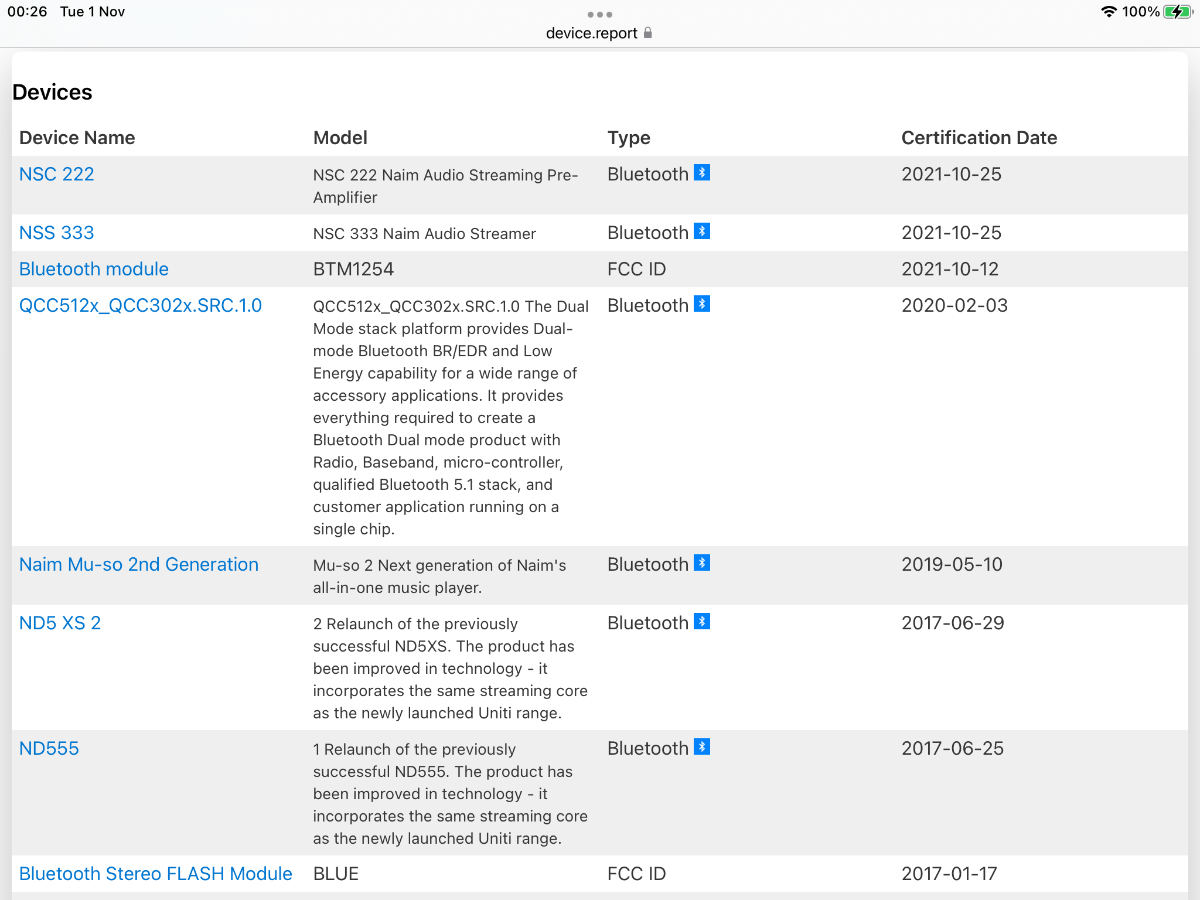
Task: Click FCC ID type in Bluetooth module row
Action: point(637,269)
